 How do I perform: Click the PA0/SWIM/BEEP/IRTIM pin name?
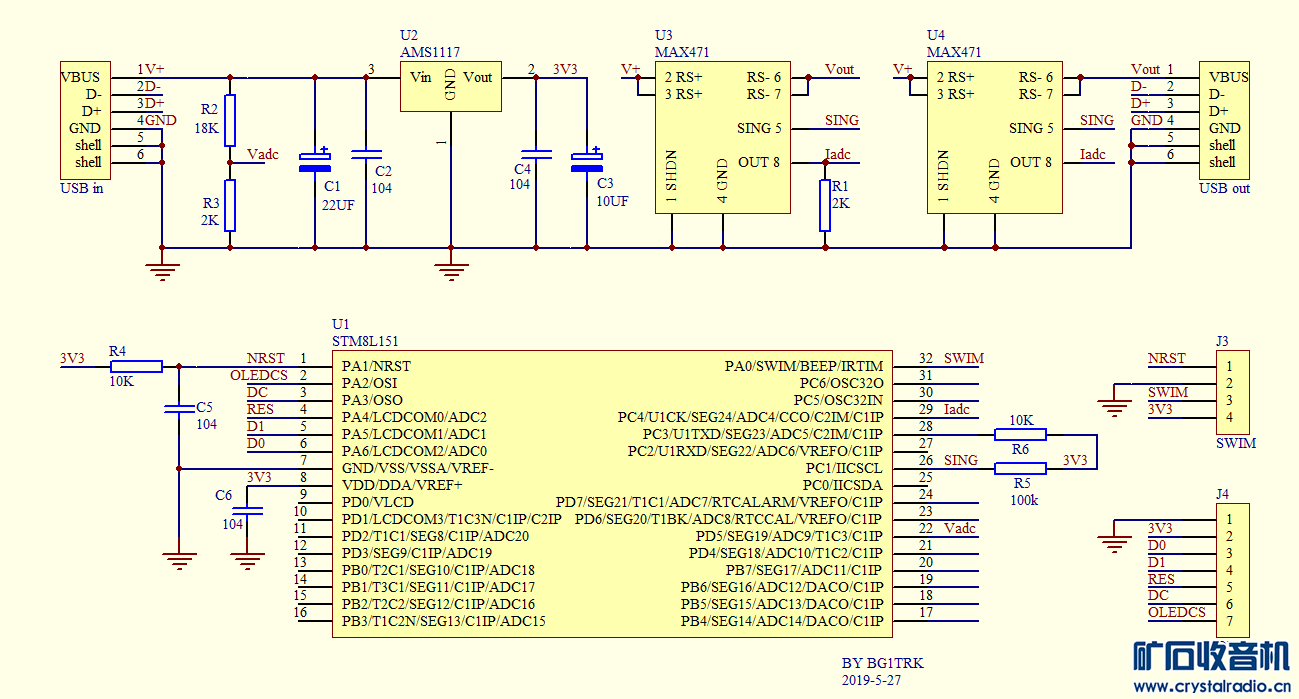[x=804, y=366]
